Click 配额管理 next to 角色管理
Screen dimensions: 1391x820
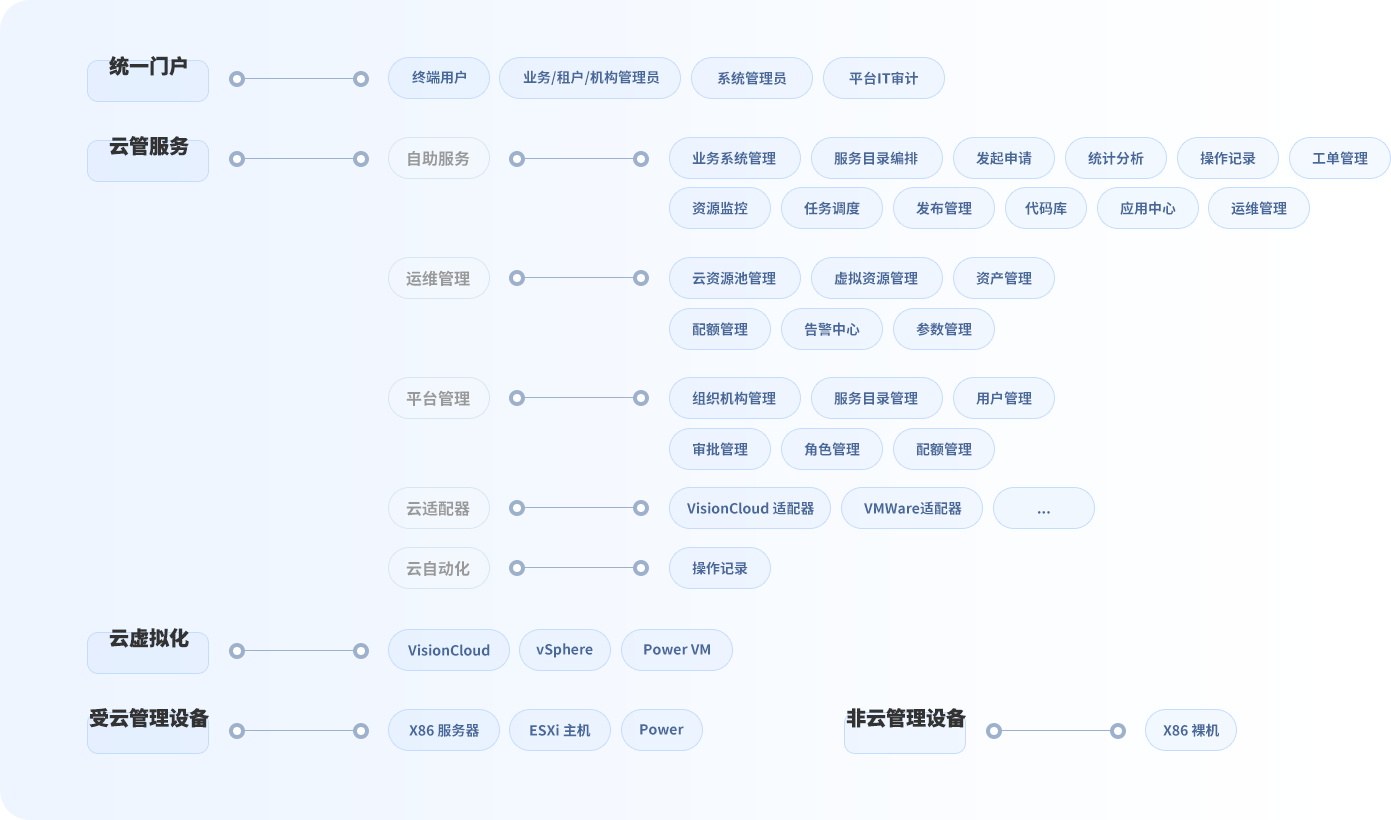944,449
